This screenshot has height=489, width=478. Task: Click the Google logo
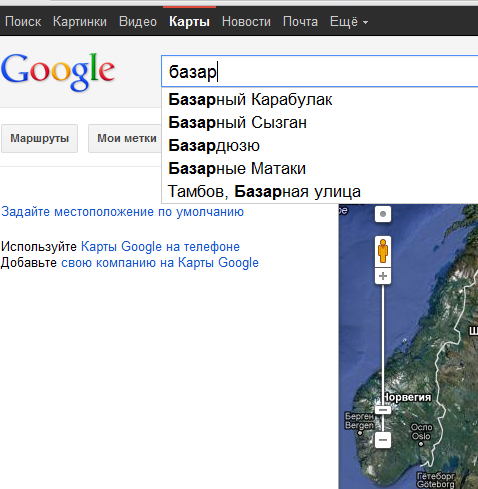coord(58,72)
